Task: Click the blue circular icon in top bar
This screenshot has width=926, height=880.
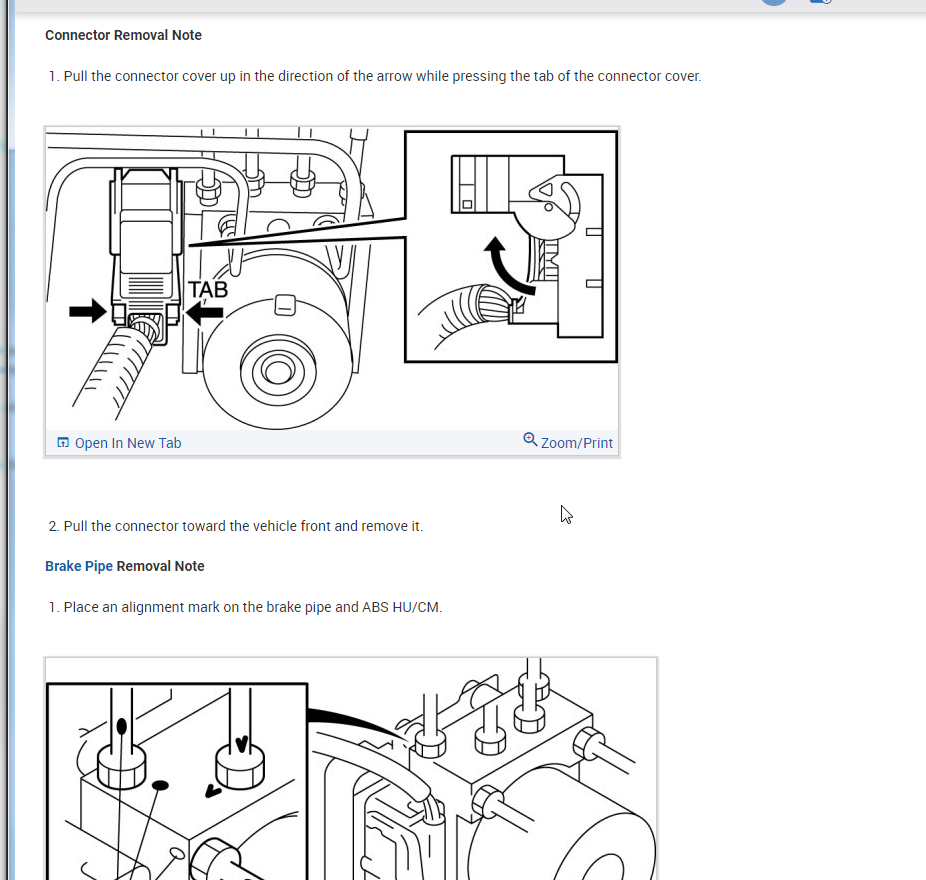Action: (x=774, y=2)
